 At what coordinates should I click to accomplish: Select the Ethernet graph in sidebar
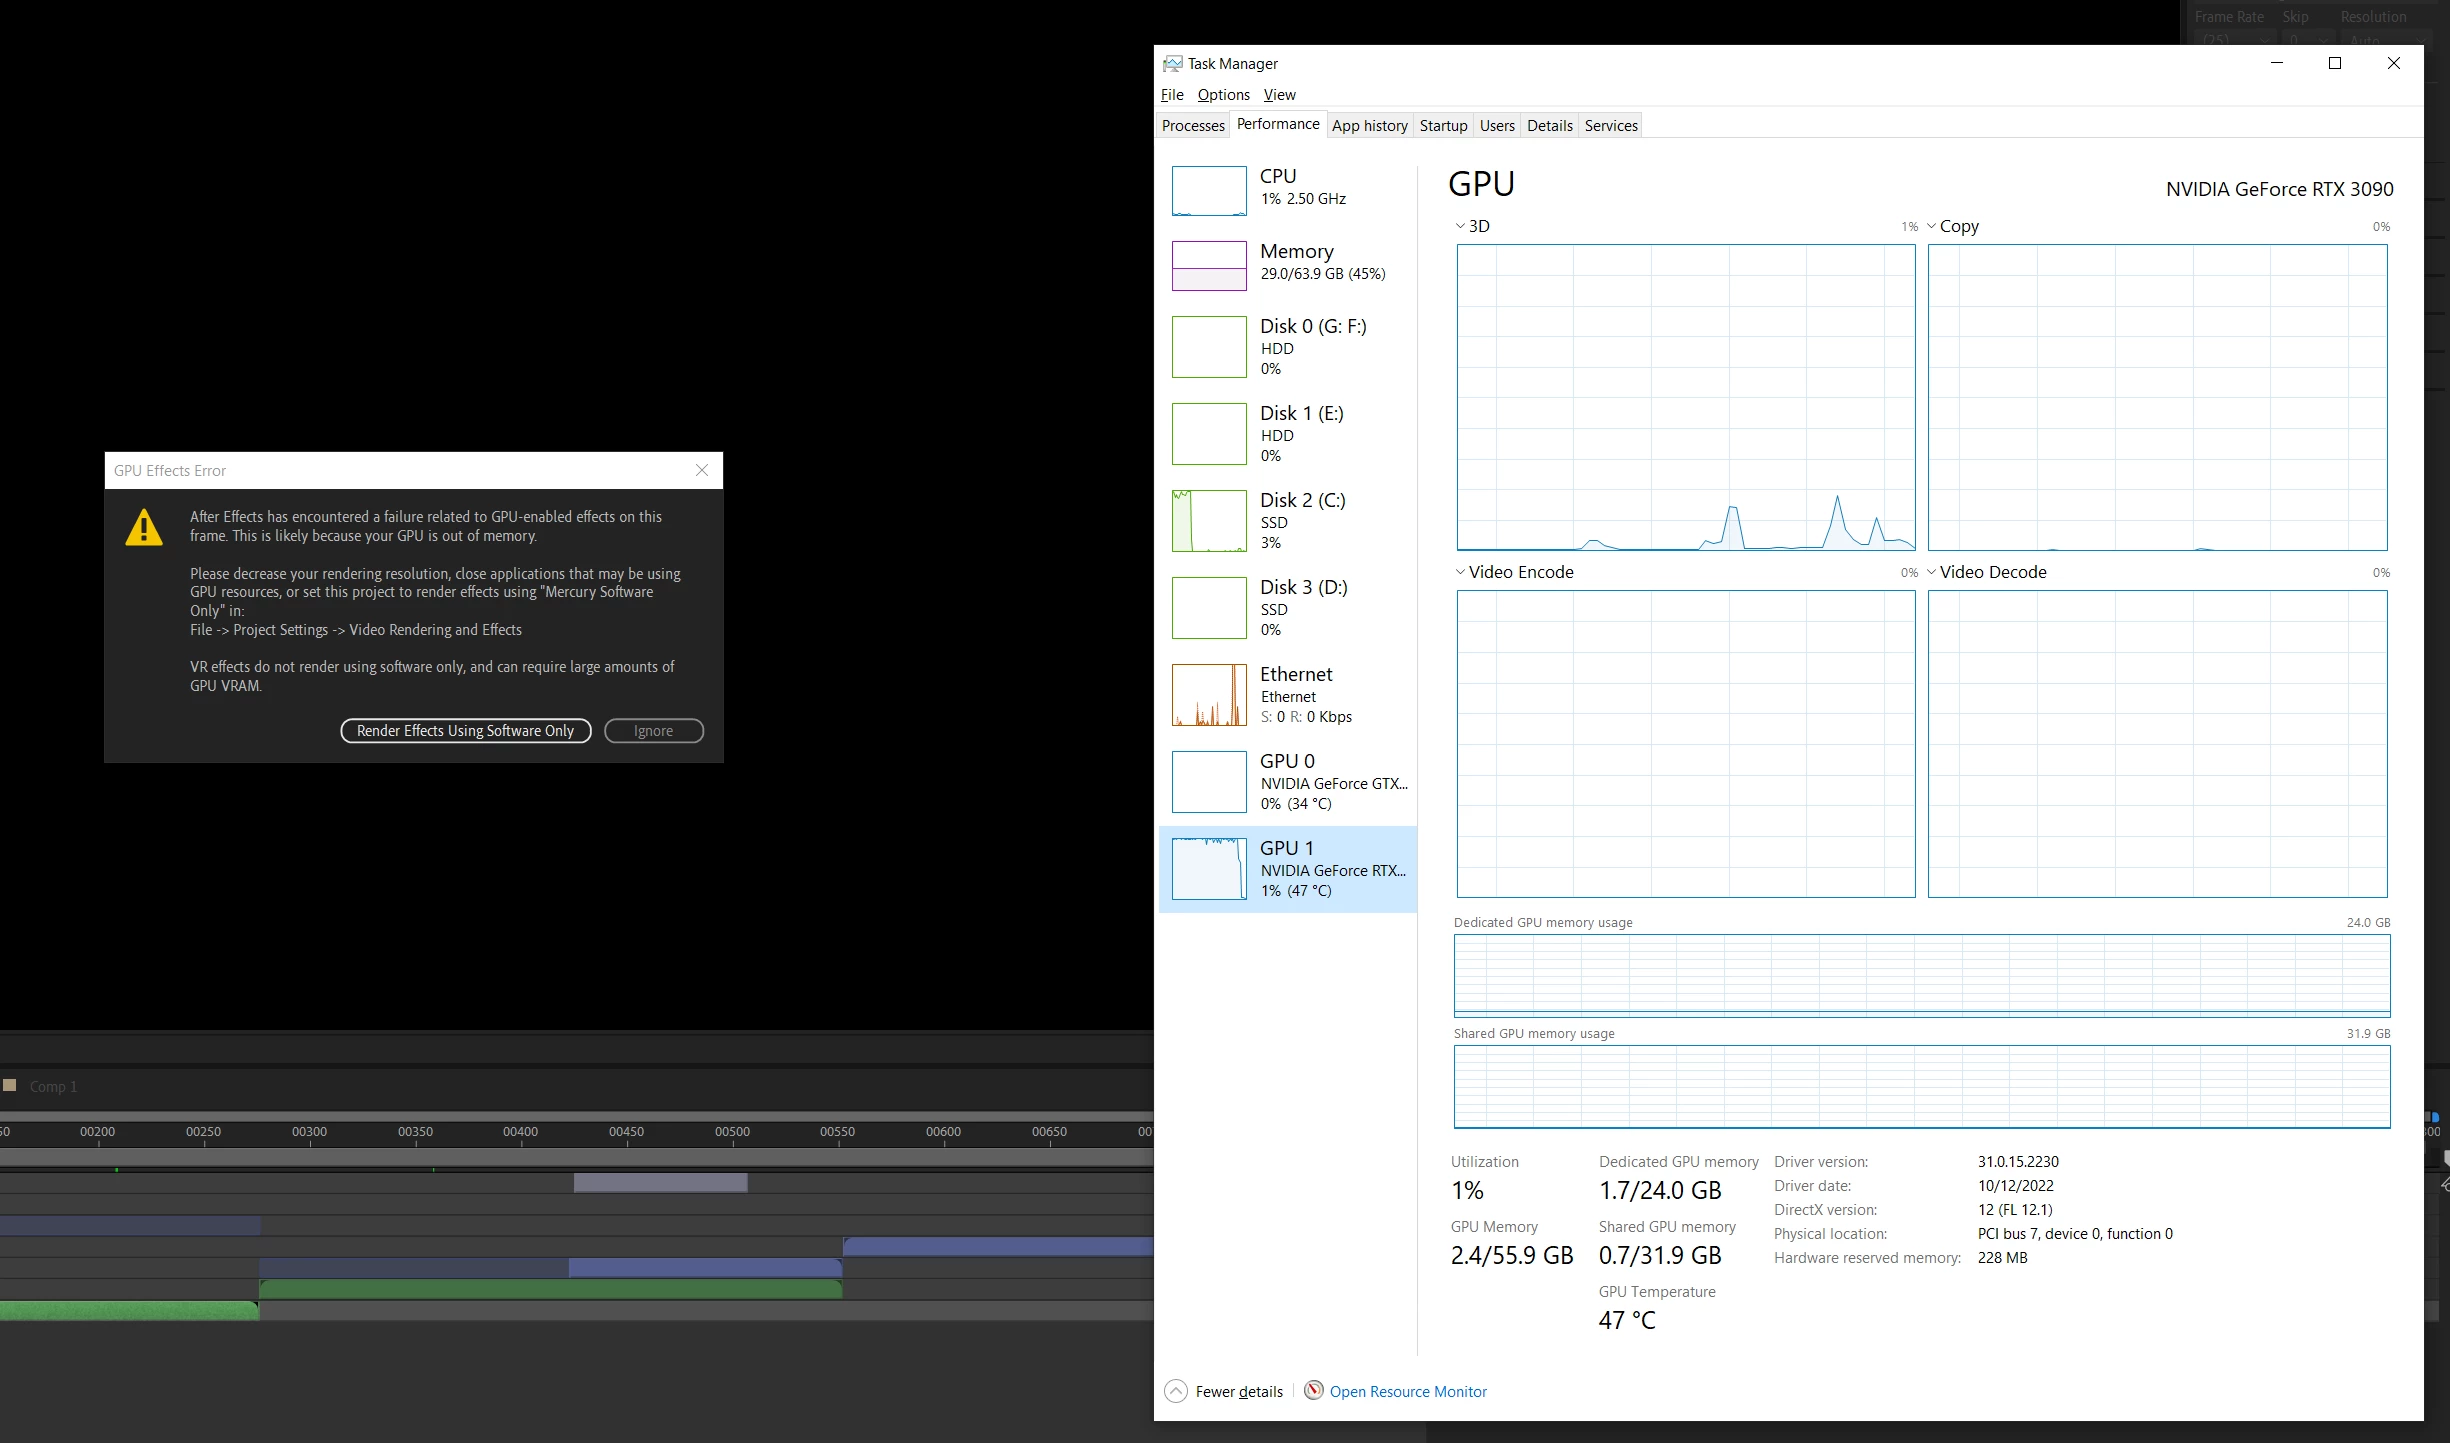tap(1209, 695)
